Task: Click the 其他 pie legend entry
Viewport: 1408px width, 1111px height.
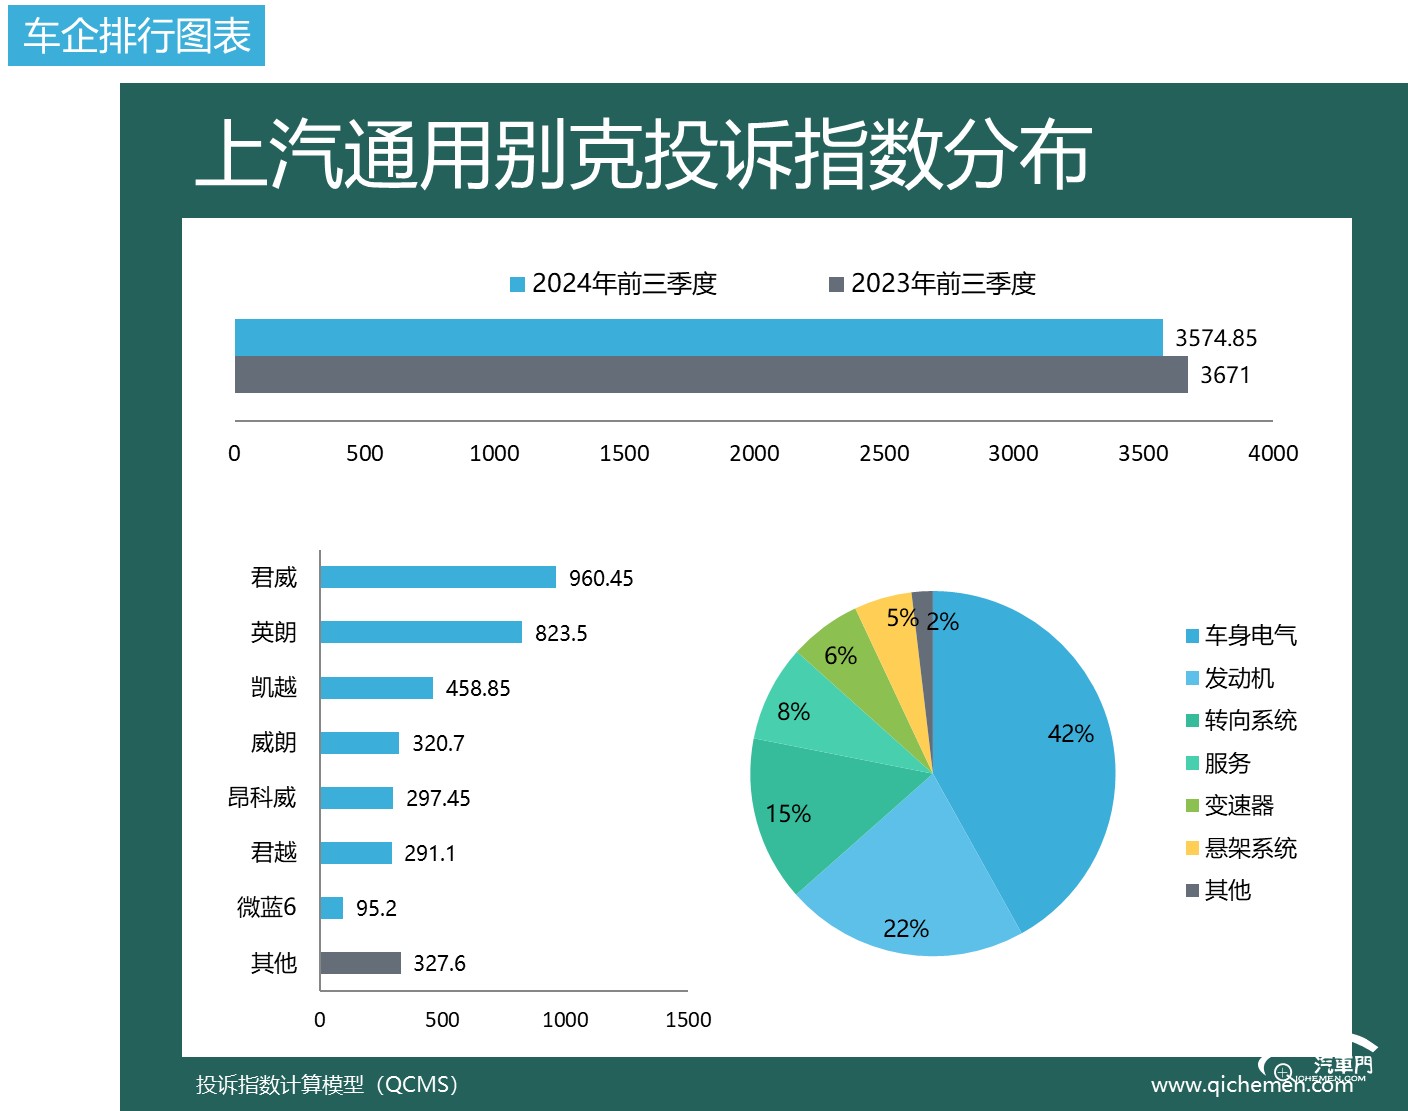Action: pyautogui.click(x=1218, y=890)
